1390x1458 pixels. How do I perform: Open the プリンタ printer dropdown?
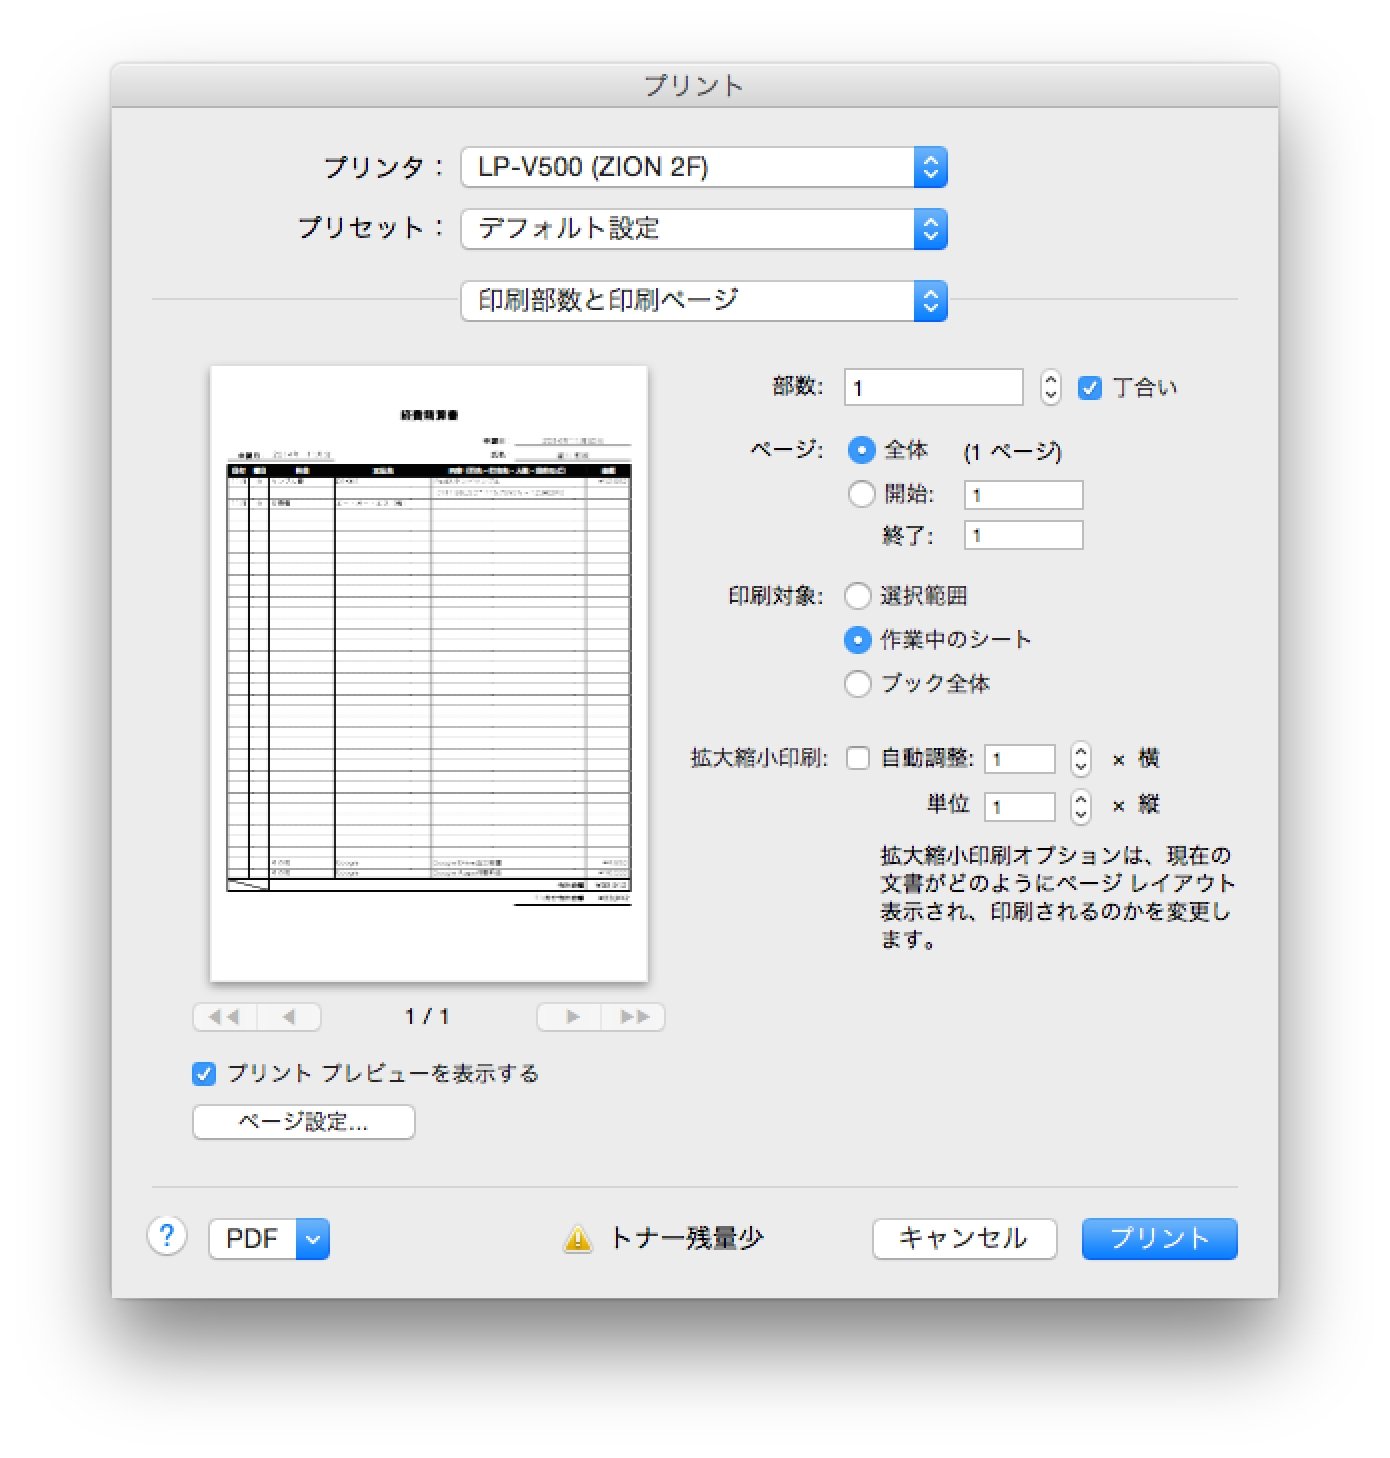tap(703, 167)
